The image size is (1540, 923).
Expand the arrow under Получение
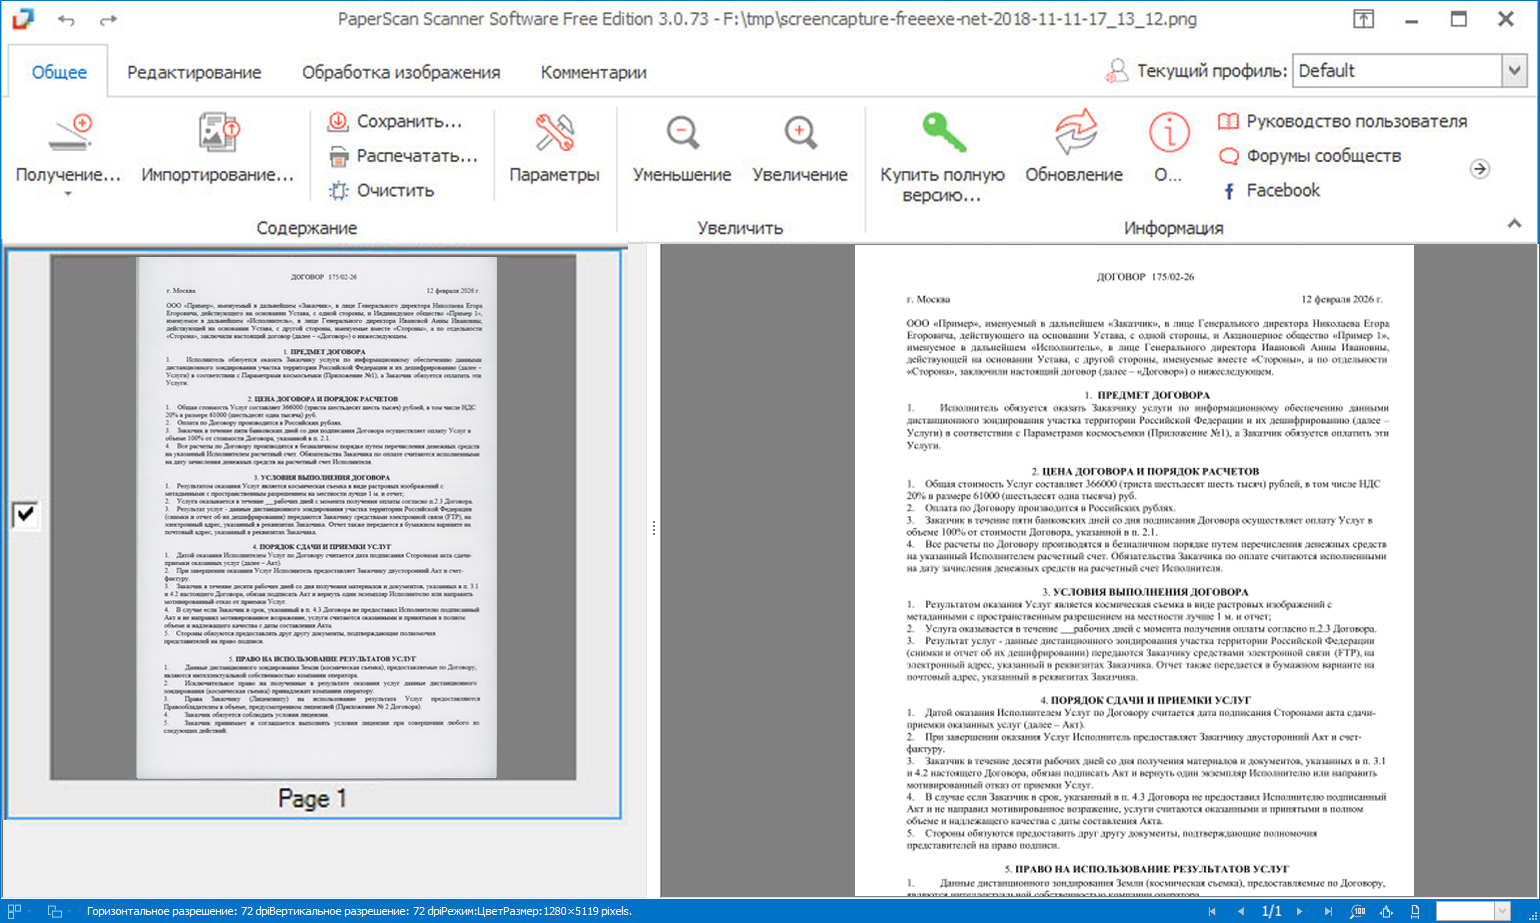pyautogui.click(x=68, y=195)
